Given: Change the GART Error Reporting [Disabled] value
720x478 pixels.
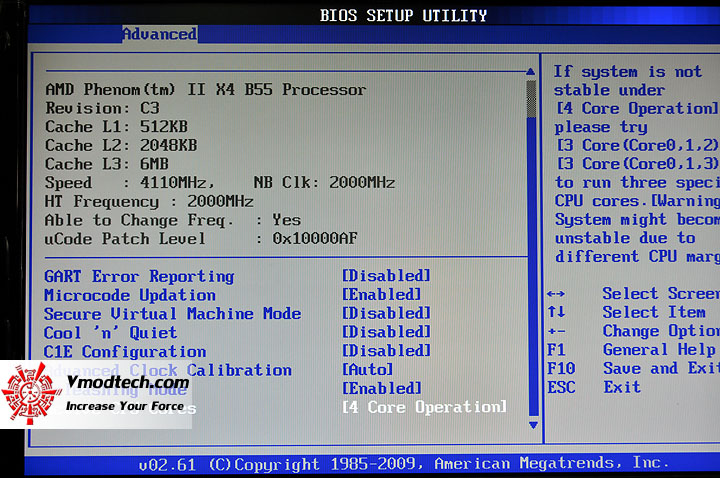Looking at the screenshot, I should click(387, 276).
